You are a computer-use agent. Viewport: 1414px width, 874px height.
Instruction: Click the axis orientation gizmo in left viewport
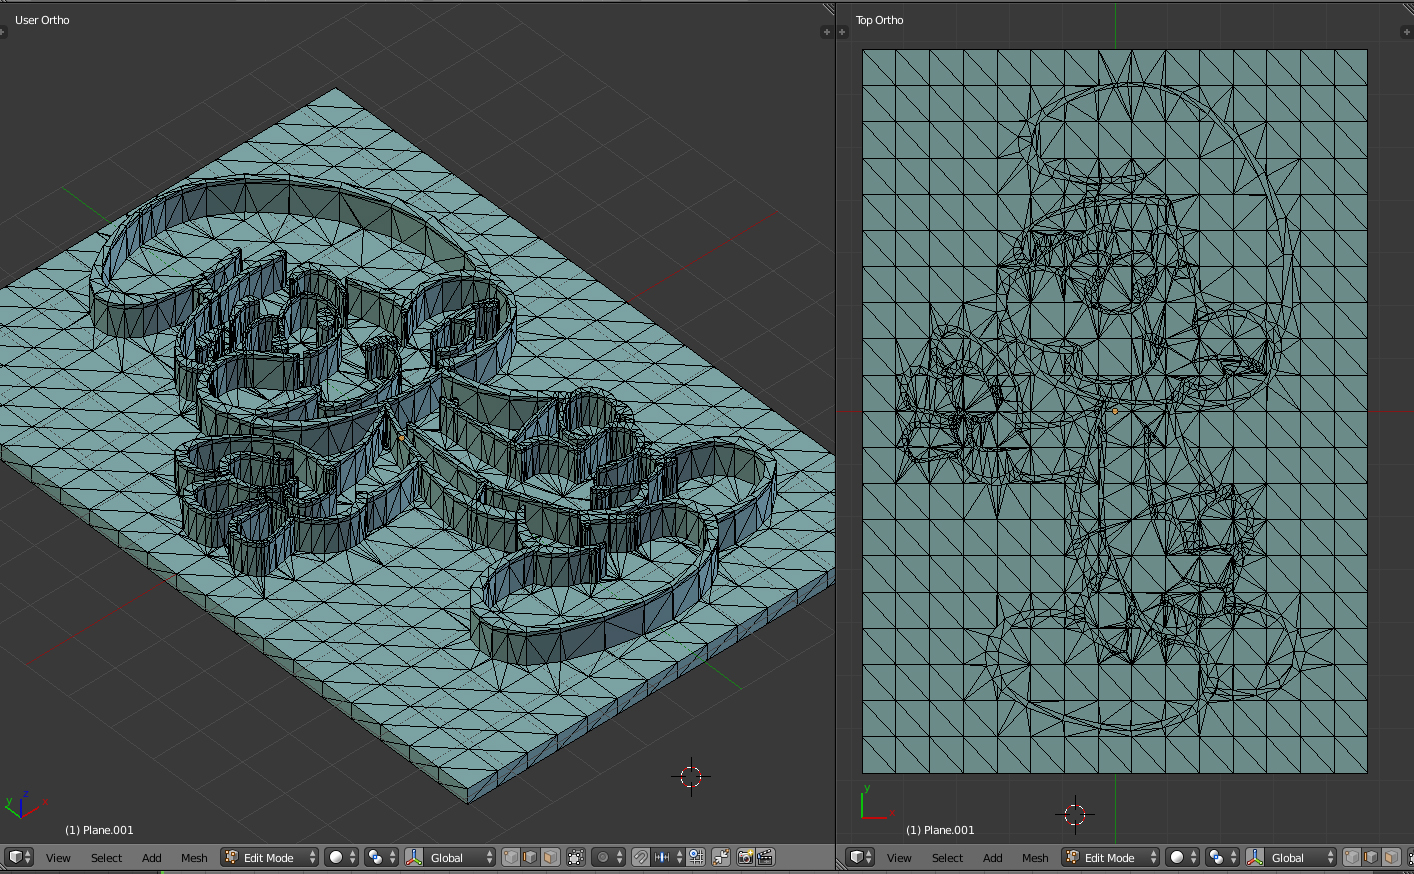[x=24, y=803]
